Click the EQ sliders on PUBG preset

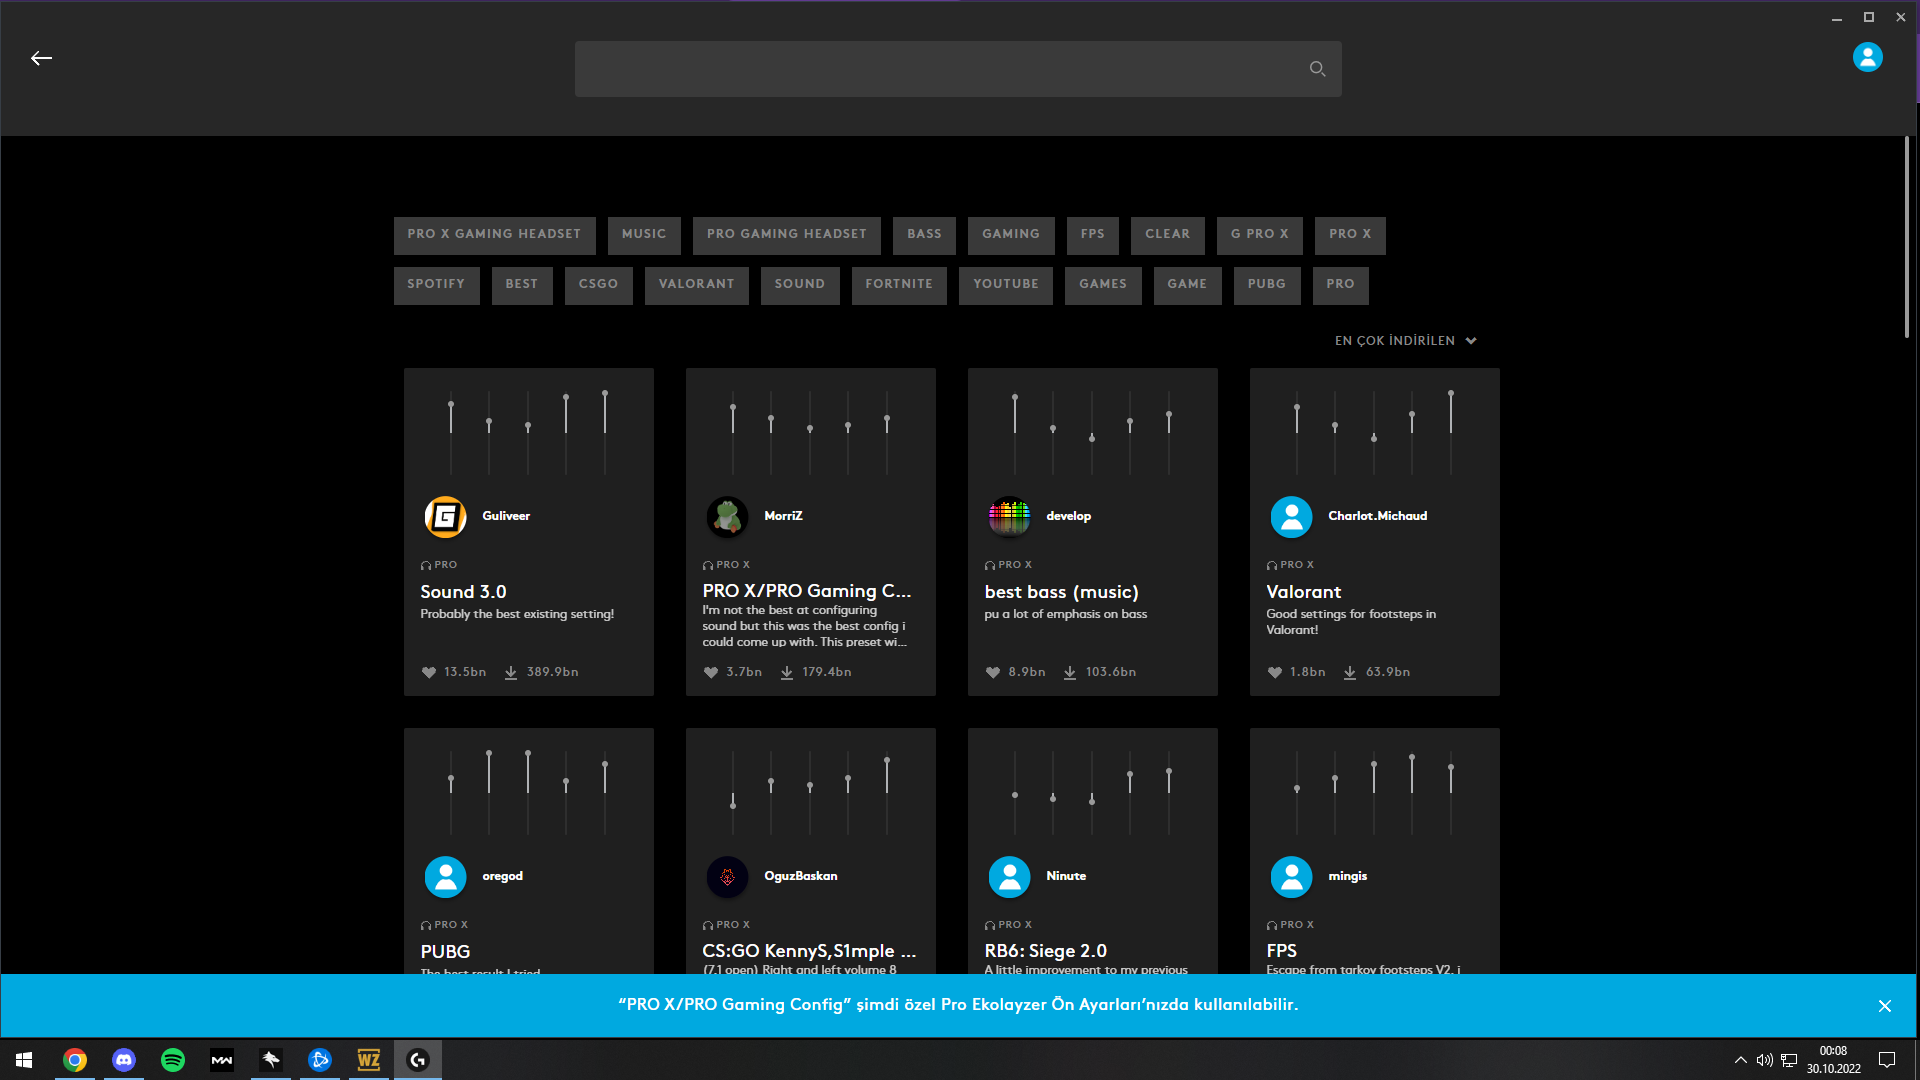click(x=528, y=792)
